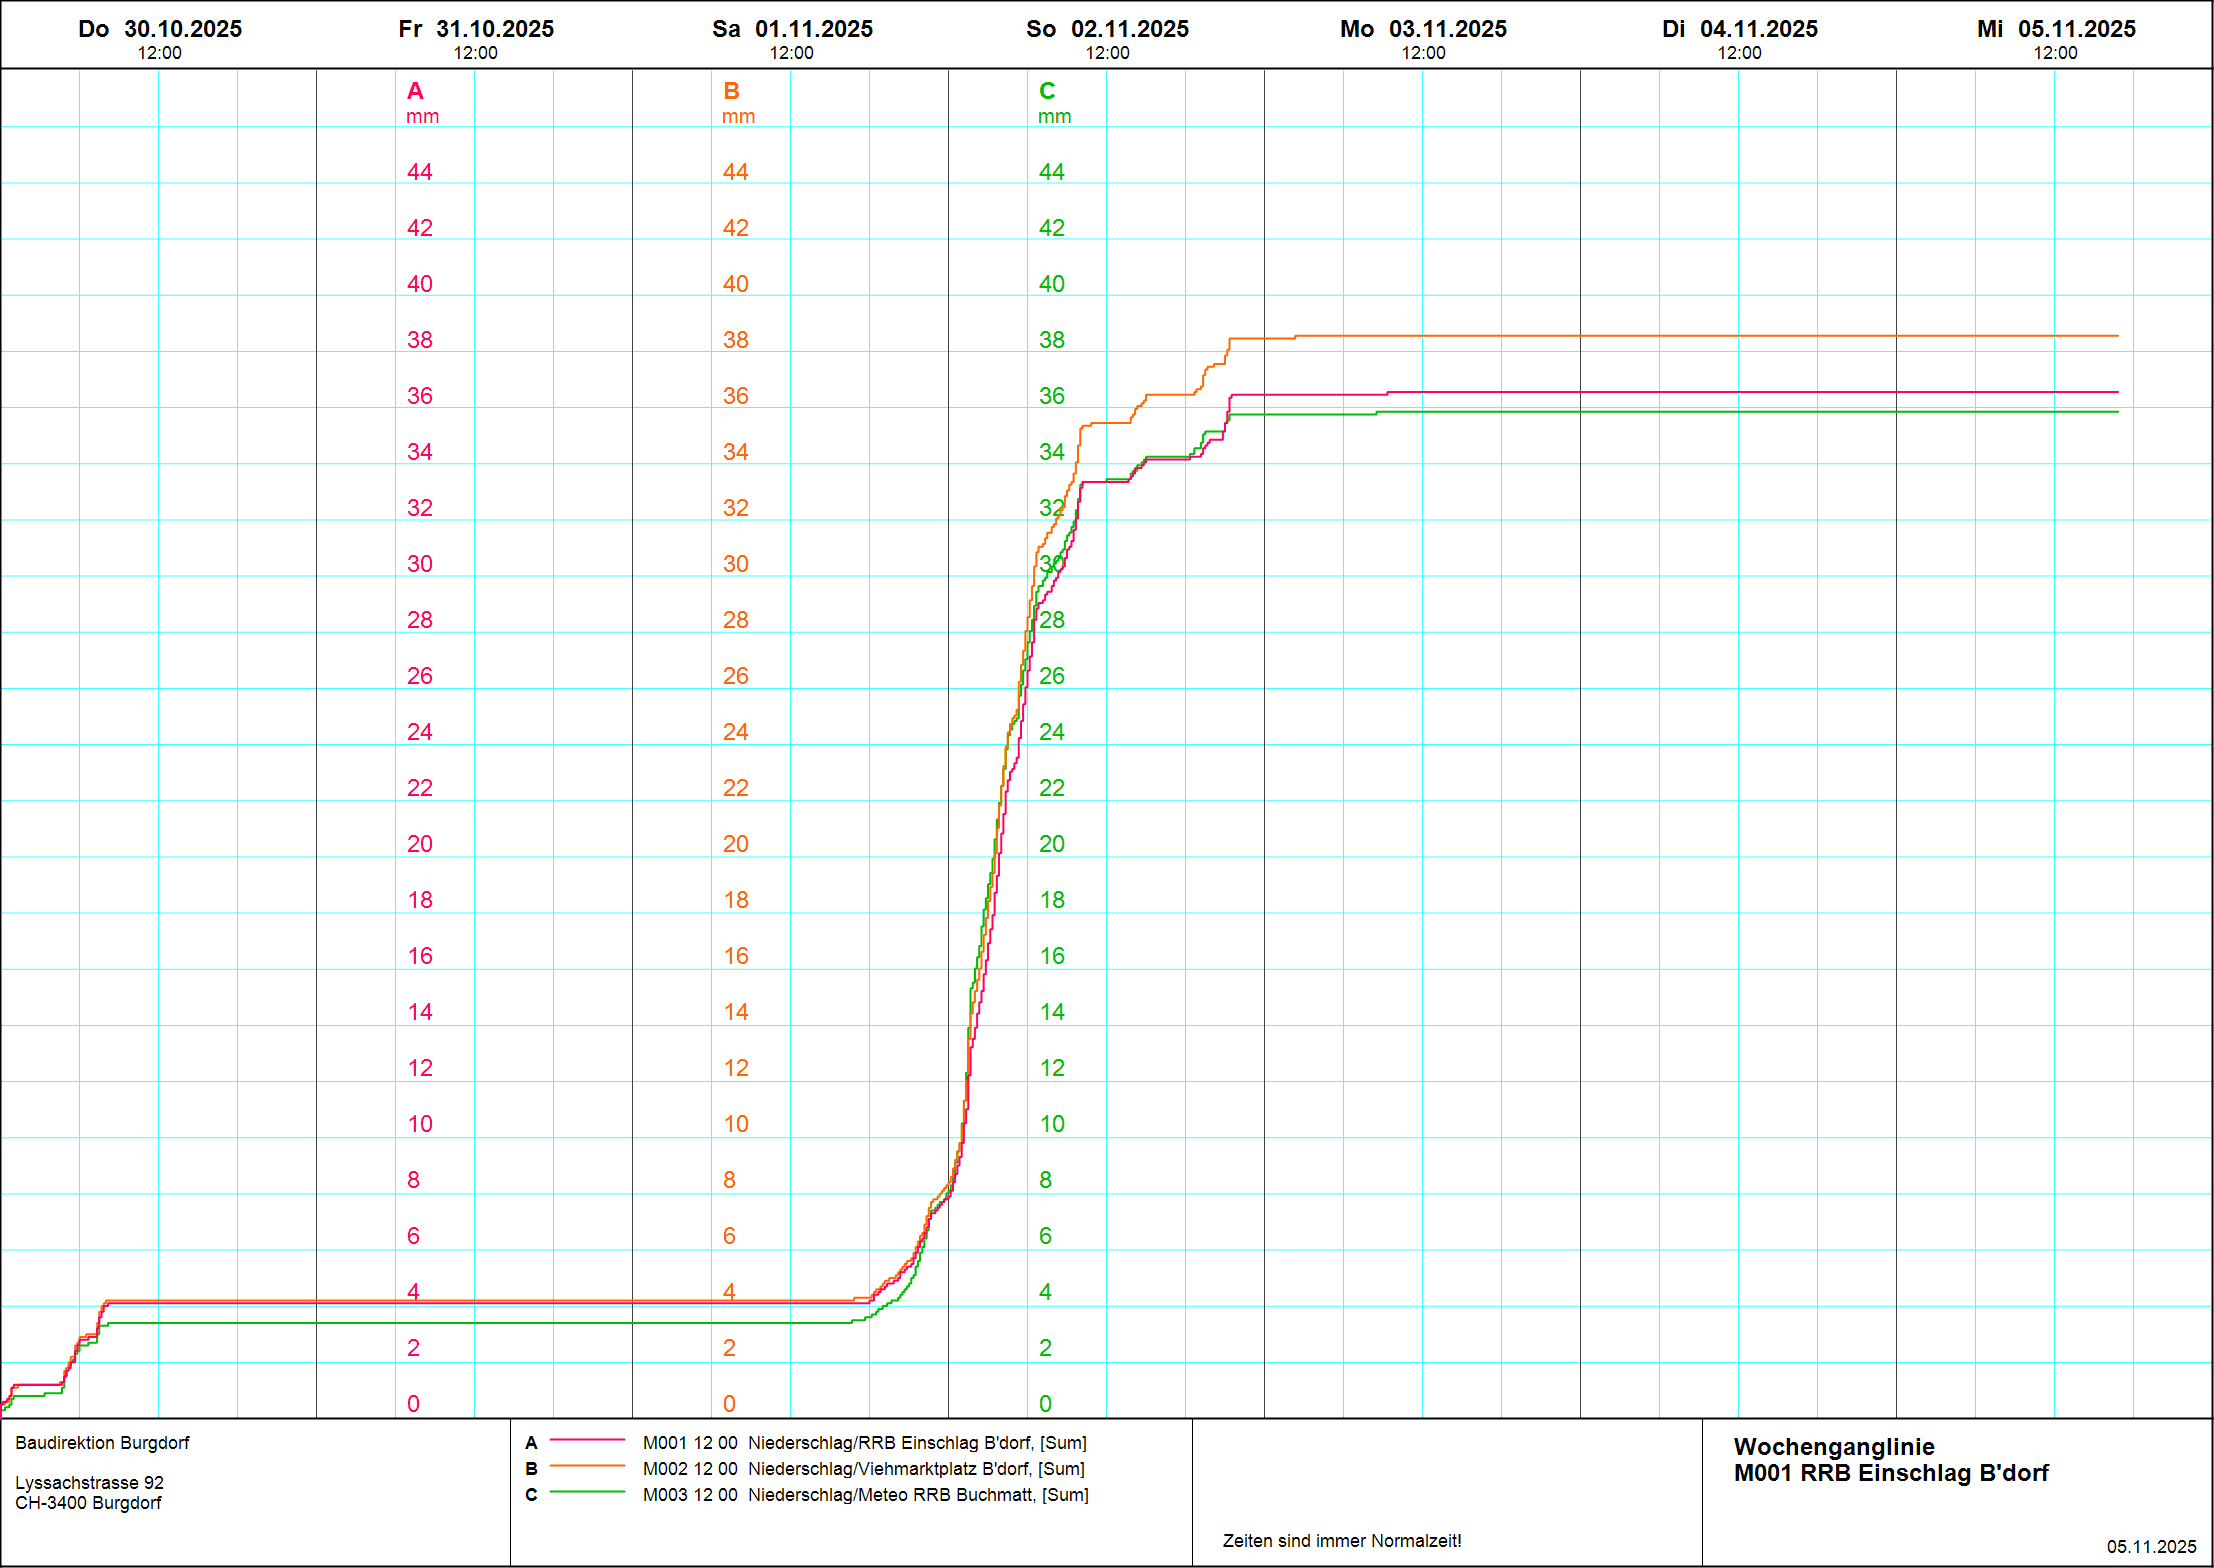Click the Baudirektion Burgdorf address text
Screen dimensions: 2214x1568
click(x=102, y=1443)
